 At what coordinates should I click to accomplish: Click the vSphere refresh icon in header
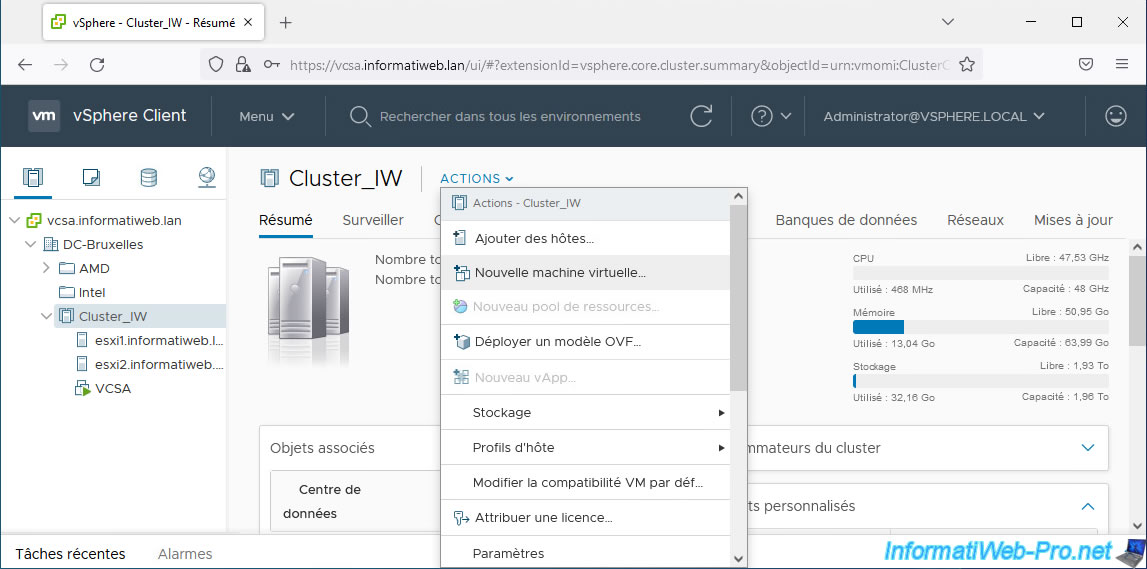701,116
